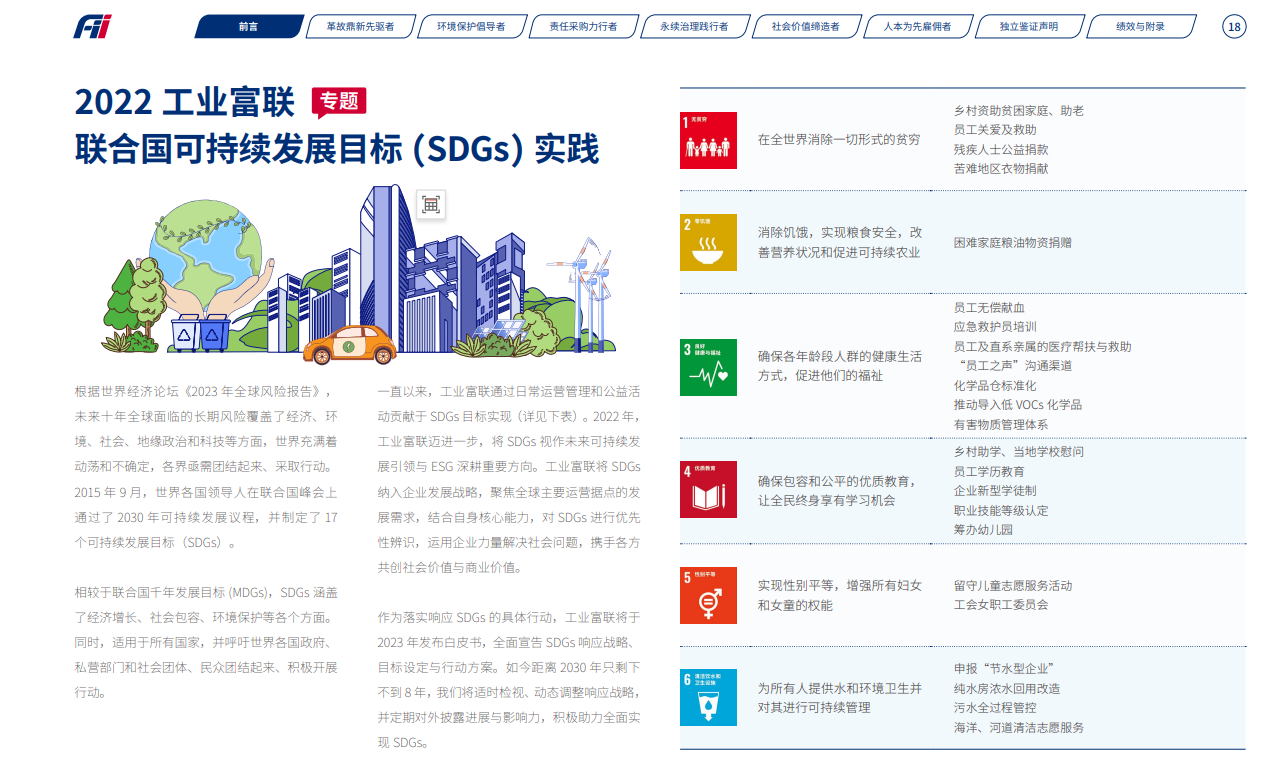Open the 人本为先雇佣者 tab
Screen dimensions: 1284x764
click(917, 27)
